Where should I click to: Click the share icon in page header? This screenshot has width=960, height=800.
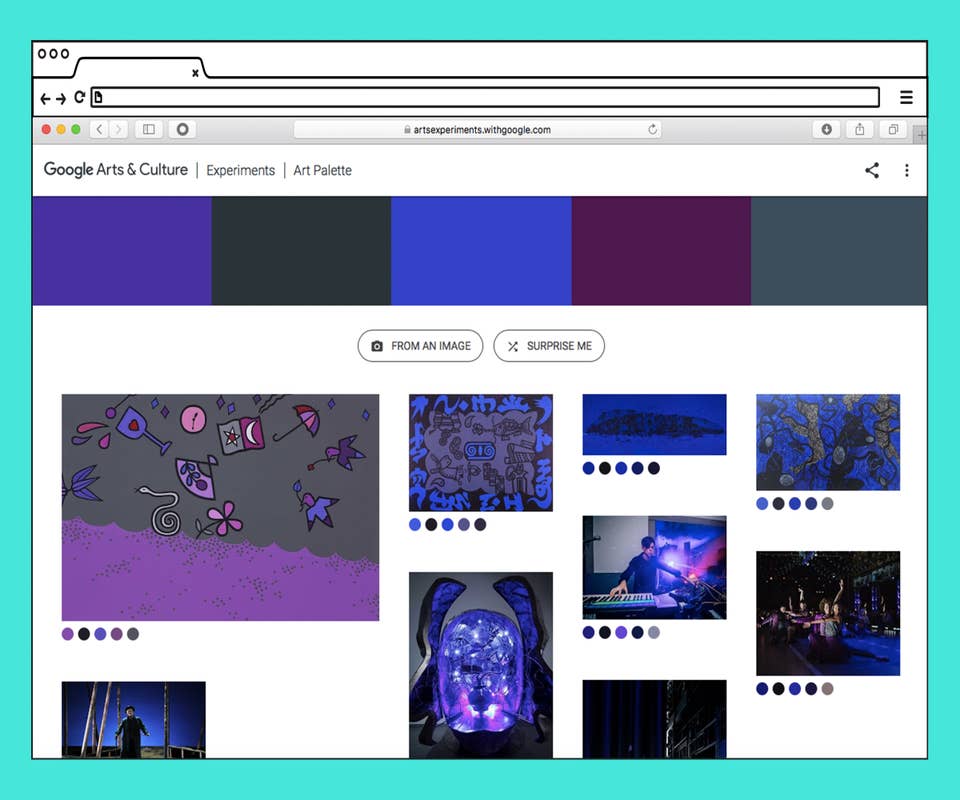coord(872,170)
